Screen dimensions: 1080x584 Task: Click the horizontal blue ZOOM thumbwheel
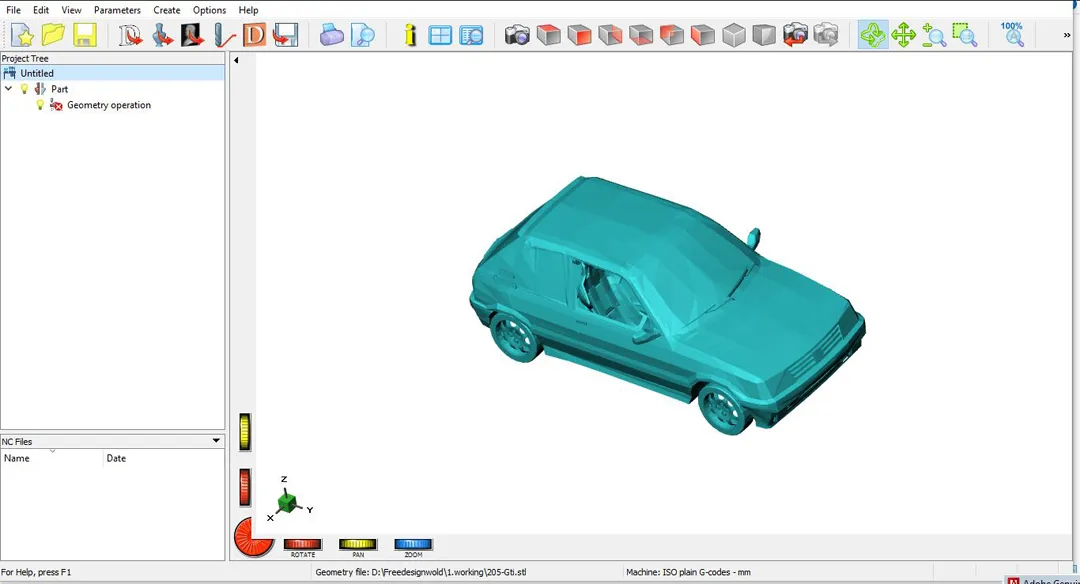click(x=413, y=544)
